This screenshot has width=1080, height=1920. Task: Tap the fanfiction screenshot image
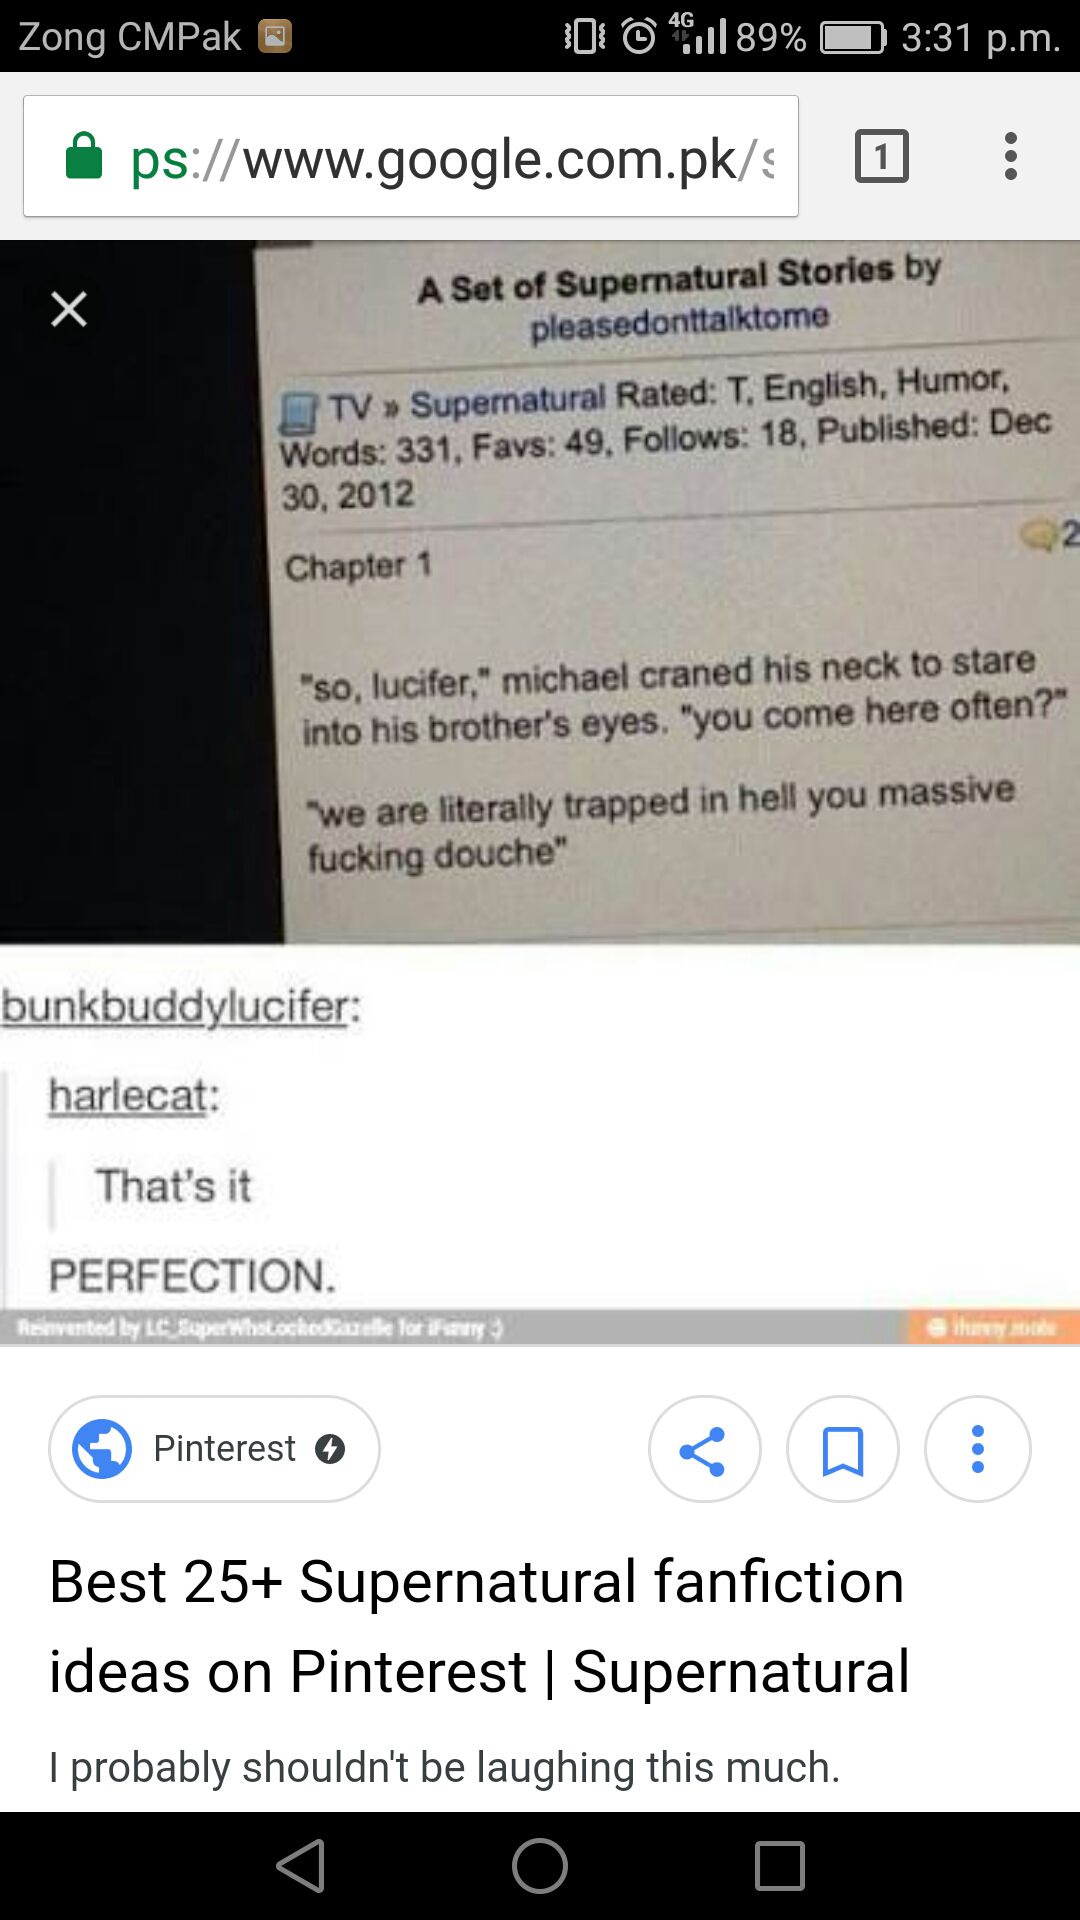click(540, 793)
